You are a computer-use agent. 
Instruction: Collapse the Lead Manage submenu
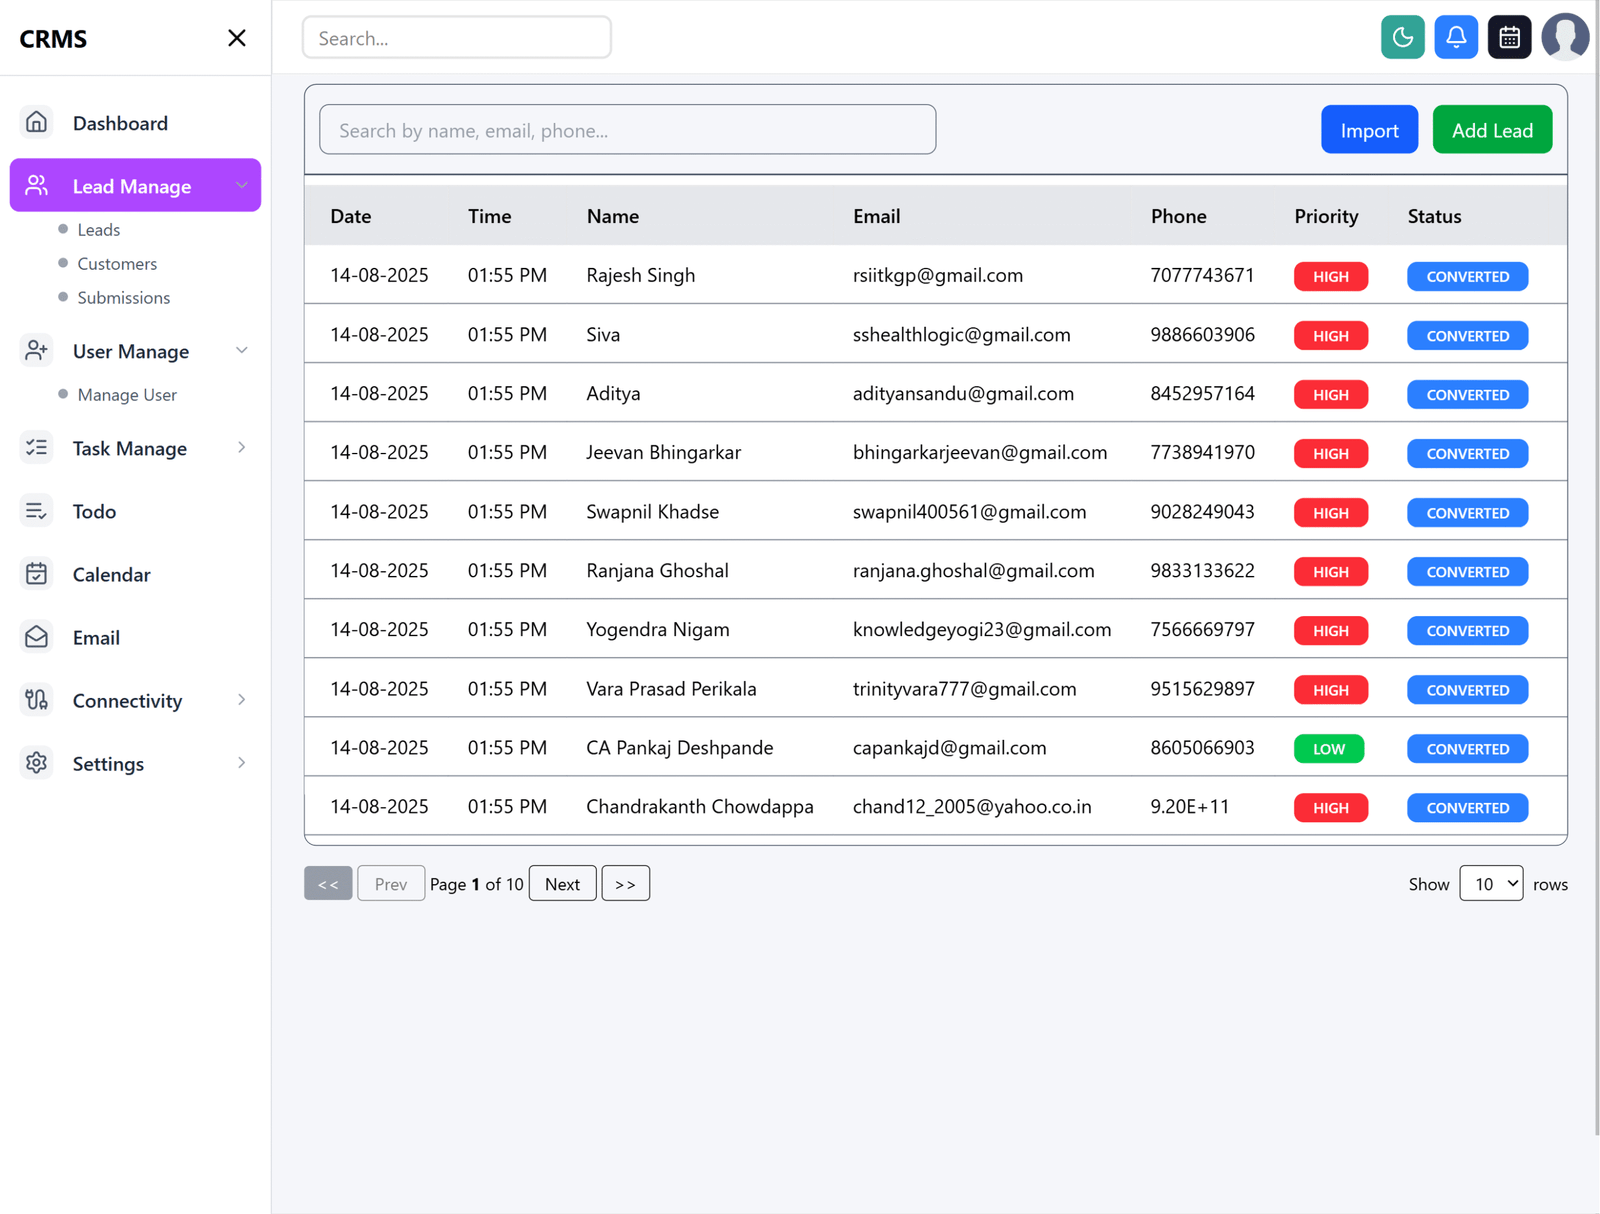242,185
